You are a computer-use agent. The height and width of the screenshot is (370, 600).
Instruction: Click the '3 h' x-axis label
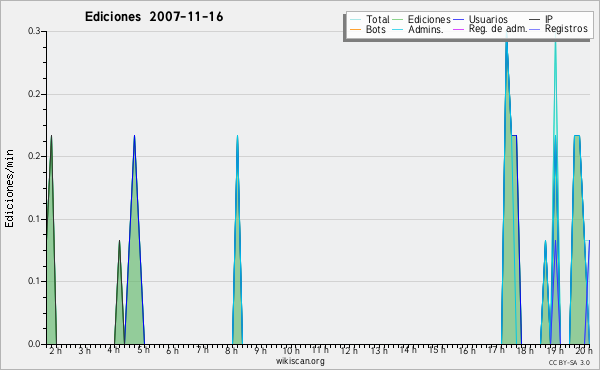pos(85,350)
